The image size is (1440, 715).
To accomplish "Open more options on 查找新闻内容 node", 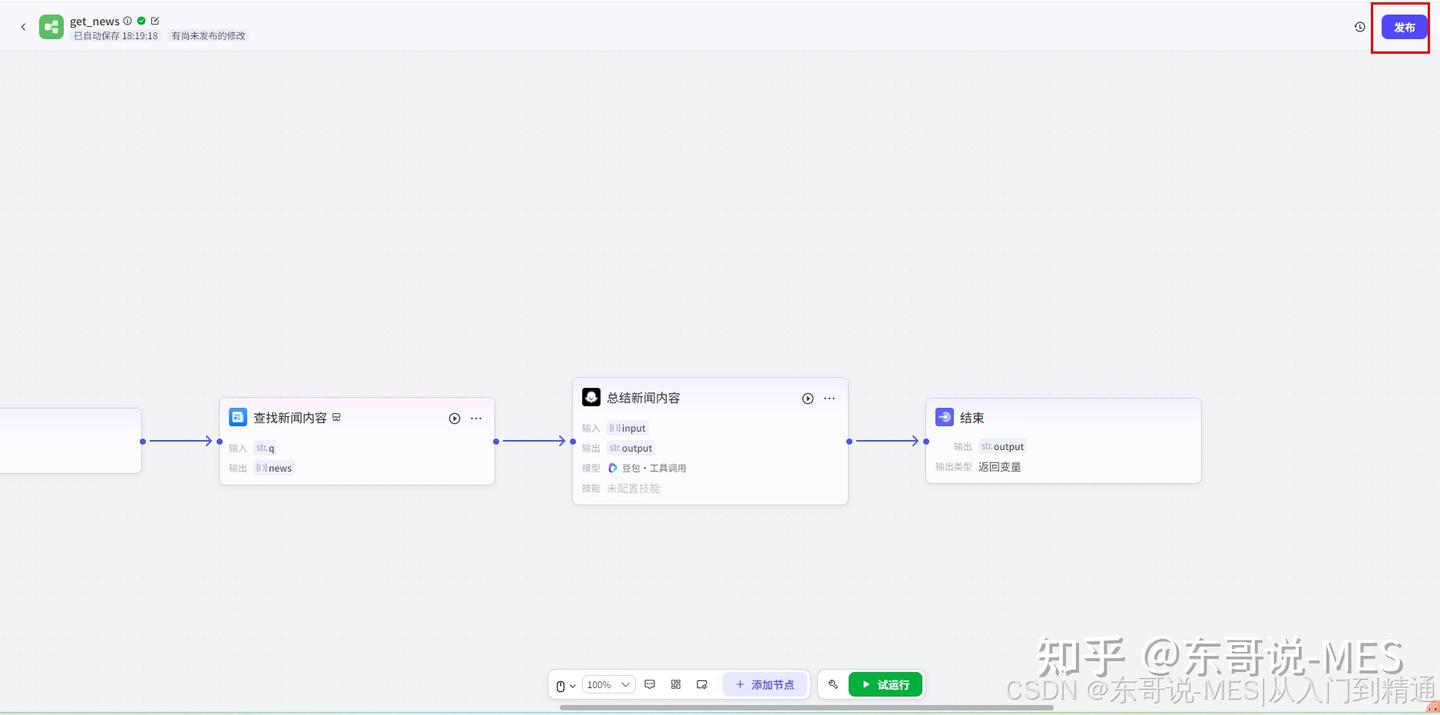I will 476,418.
